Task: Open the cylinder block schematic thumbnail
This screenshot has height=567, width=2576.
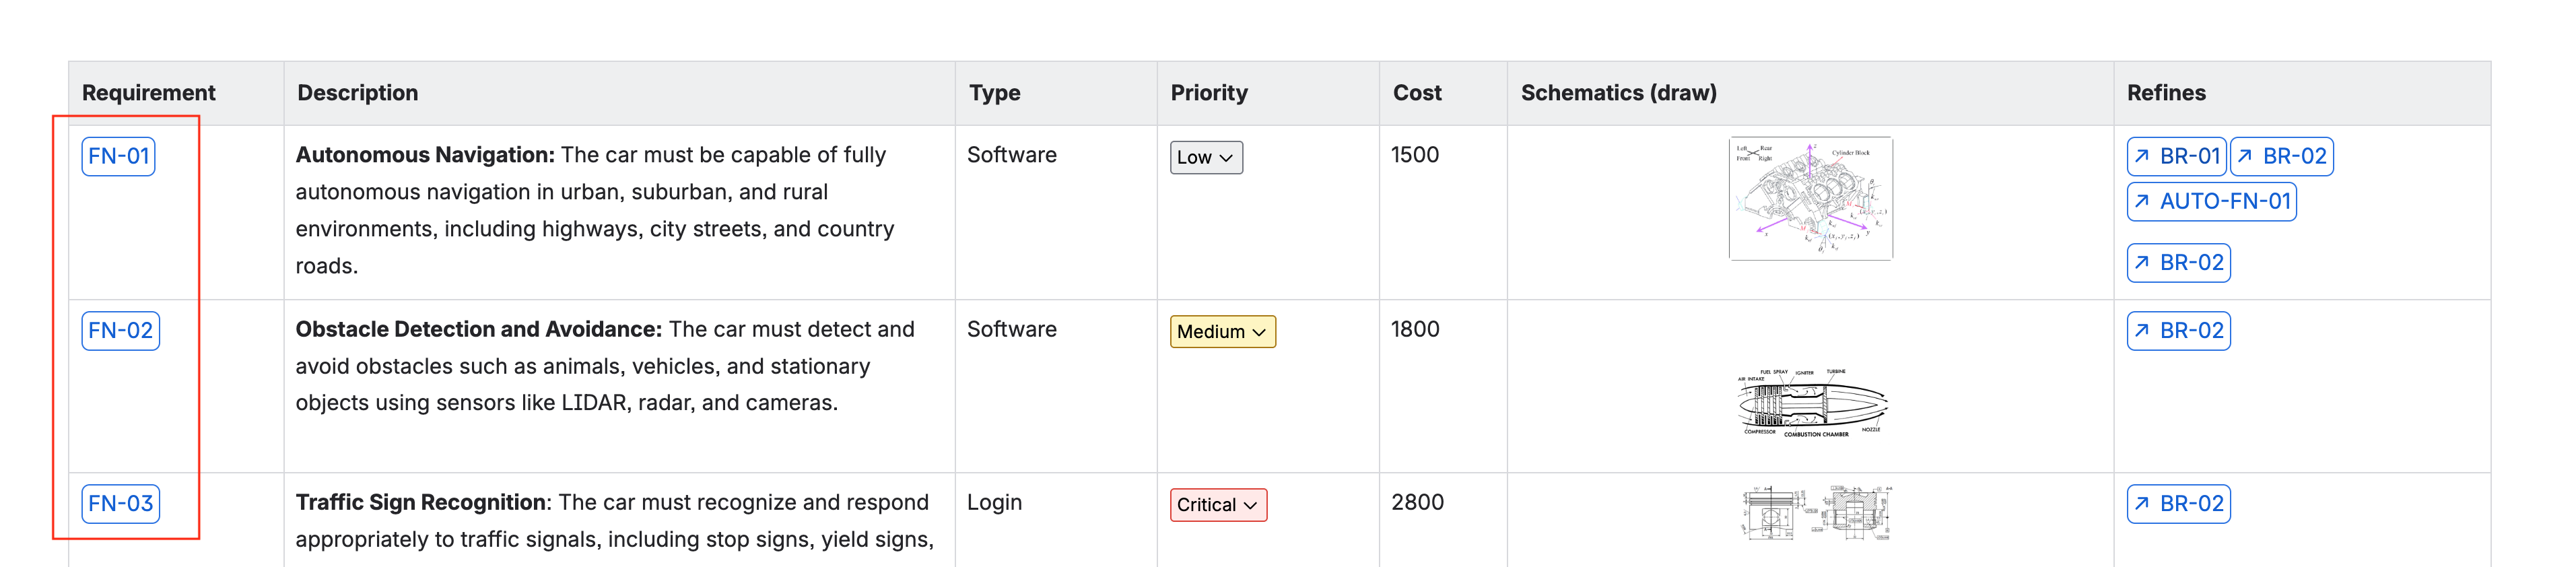Action: click(x=1810, y=199)
